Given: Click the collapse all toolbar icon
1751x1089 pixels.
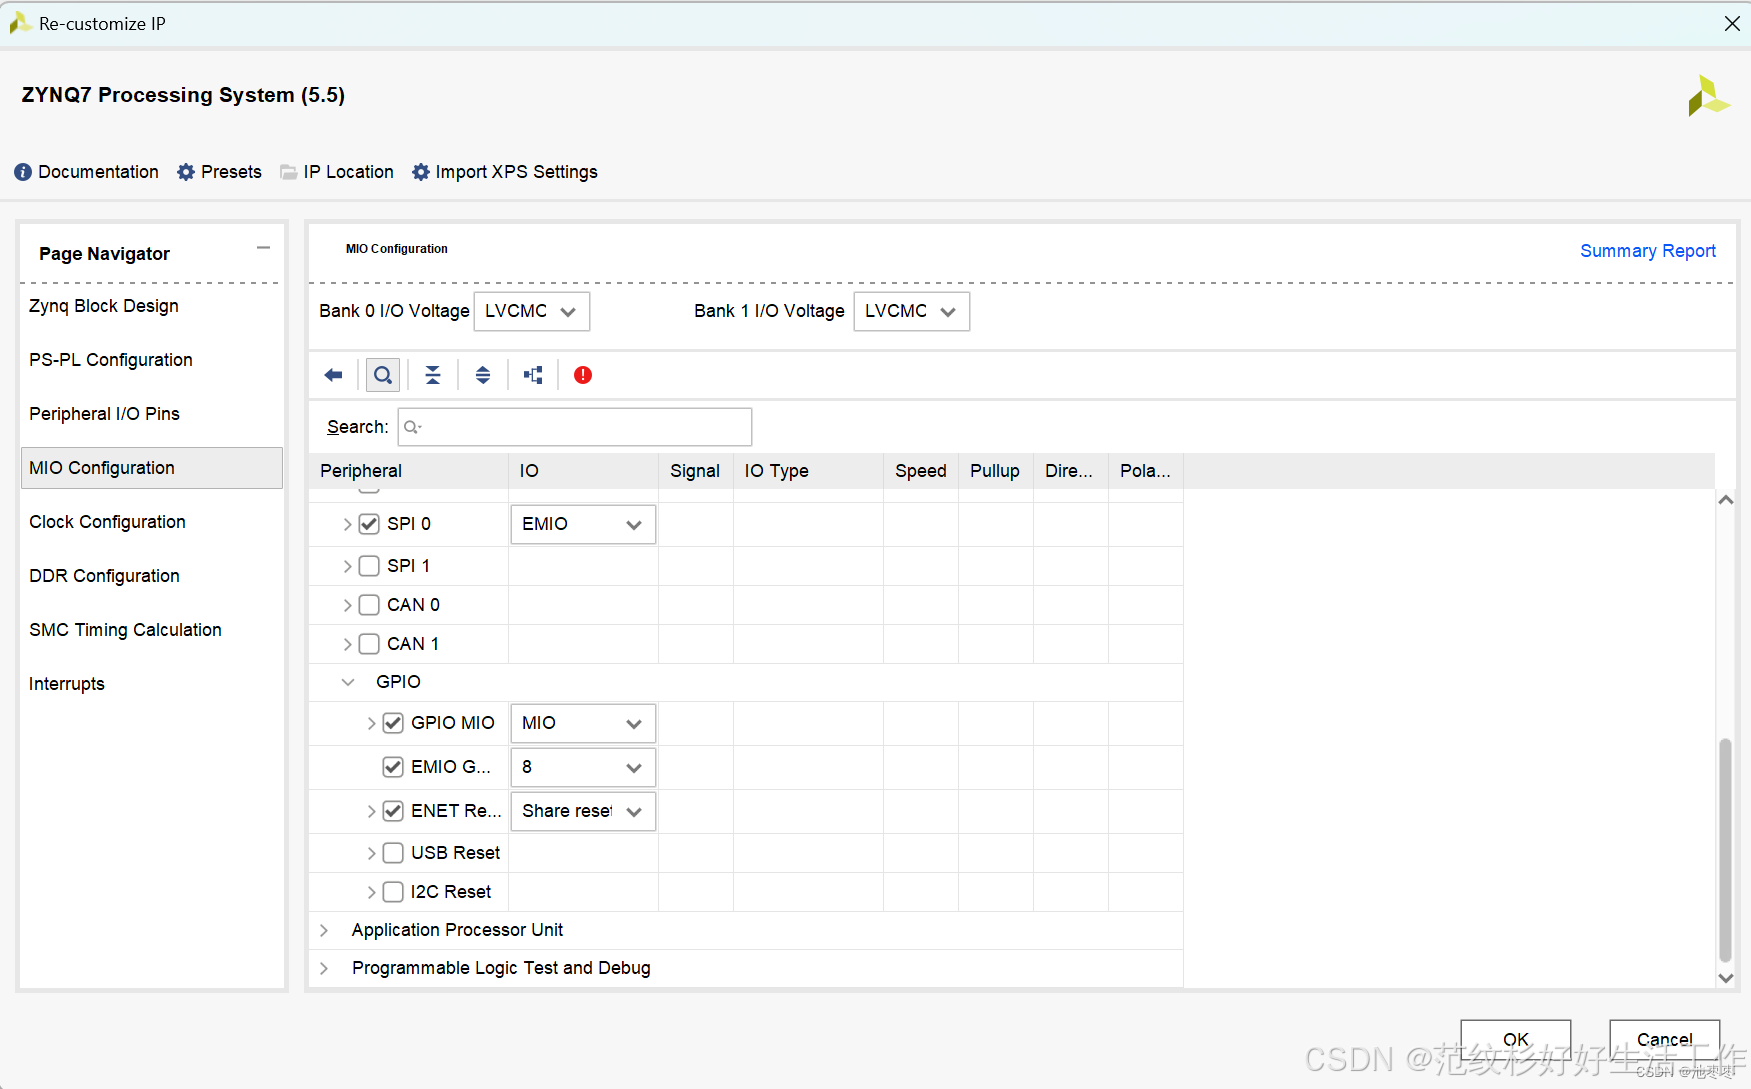Looking at the screenshot, I should tap(433, 375).
